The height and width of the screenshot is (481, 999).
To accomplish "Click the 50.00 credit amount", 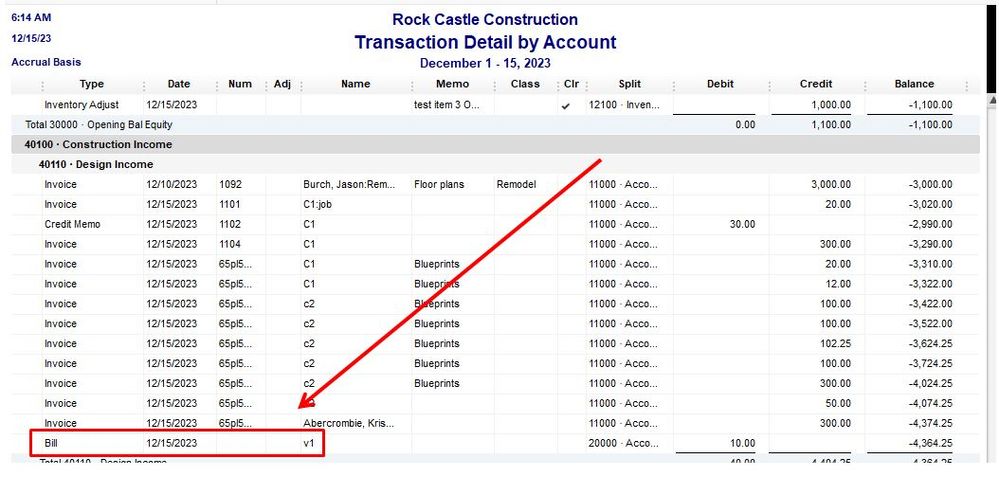I will tap(836, 403).
